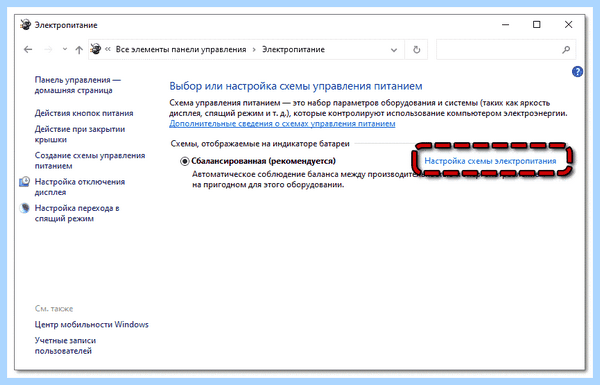Click Все элементы панели управления breadcrumb
The height and width of the screenshot is (385, 600).
[x=181, y=49]
